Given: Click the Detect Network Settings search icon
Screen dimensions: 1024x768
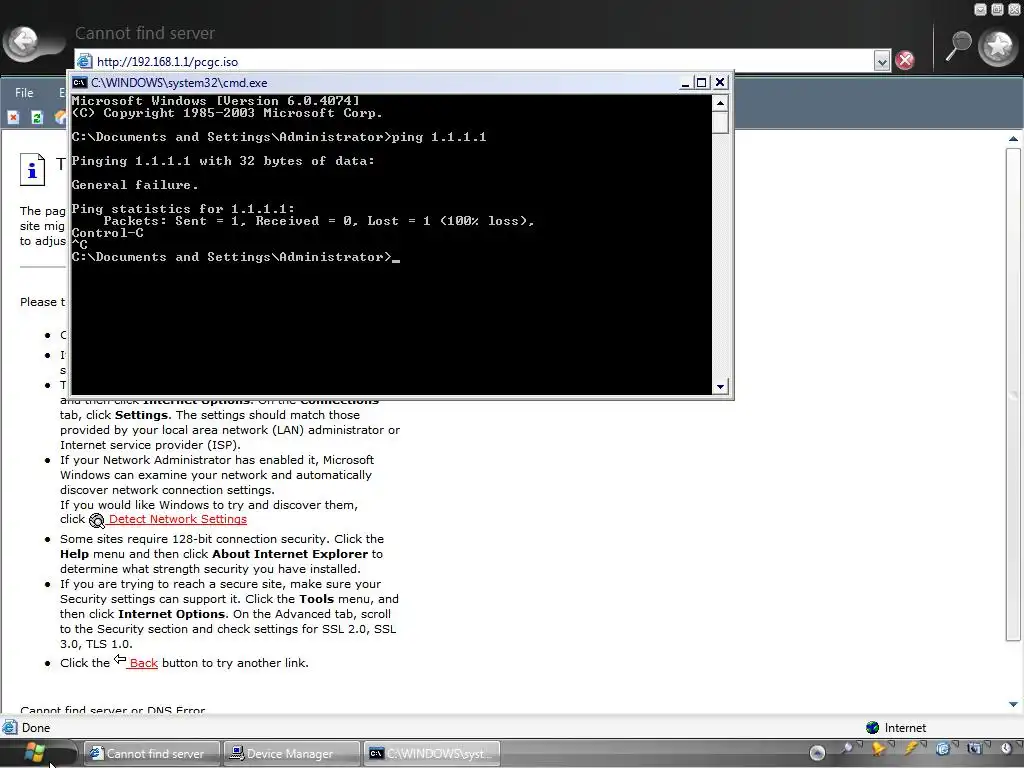Looking at the screenshot, I should [x=97, y=520].
